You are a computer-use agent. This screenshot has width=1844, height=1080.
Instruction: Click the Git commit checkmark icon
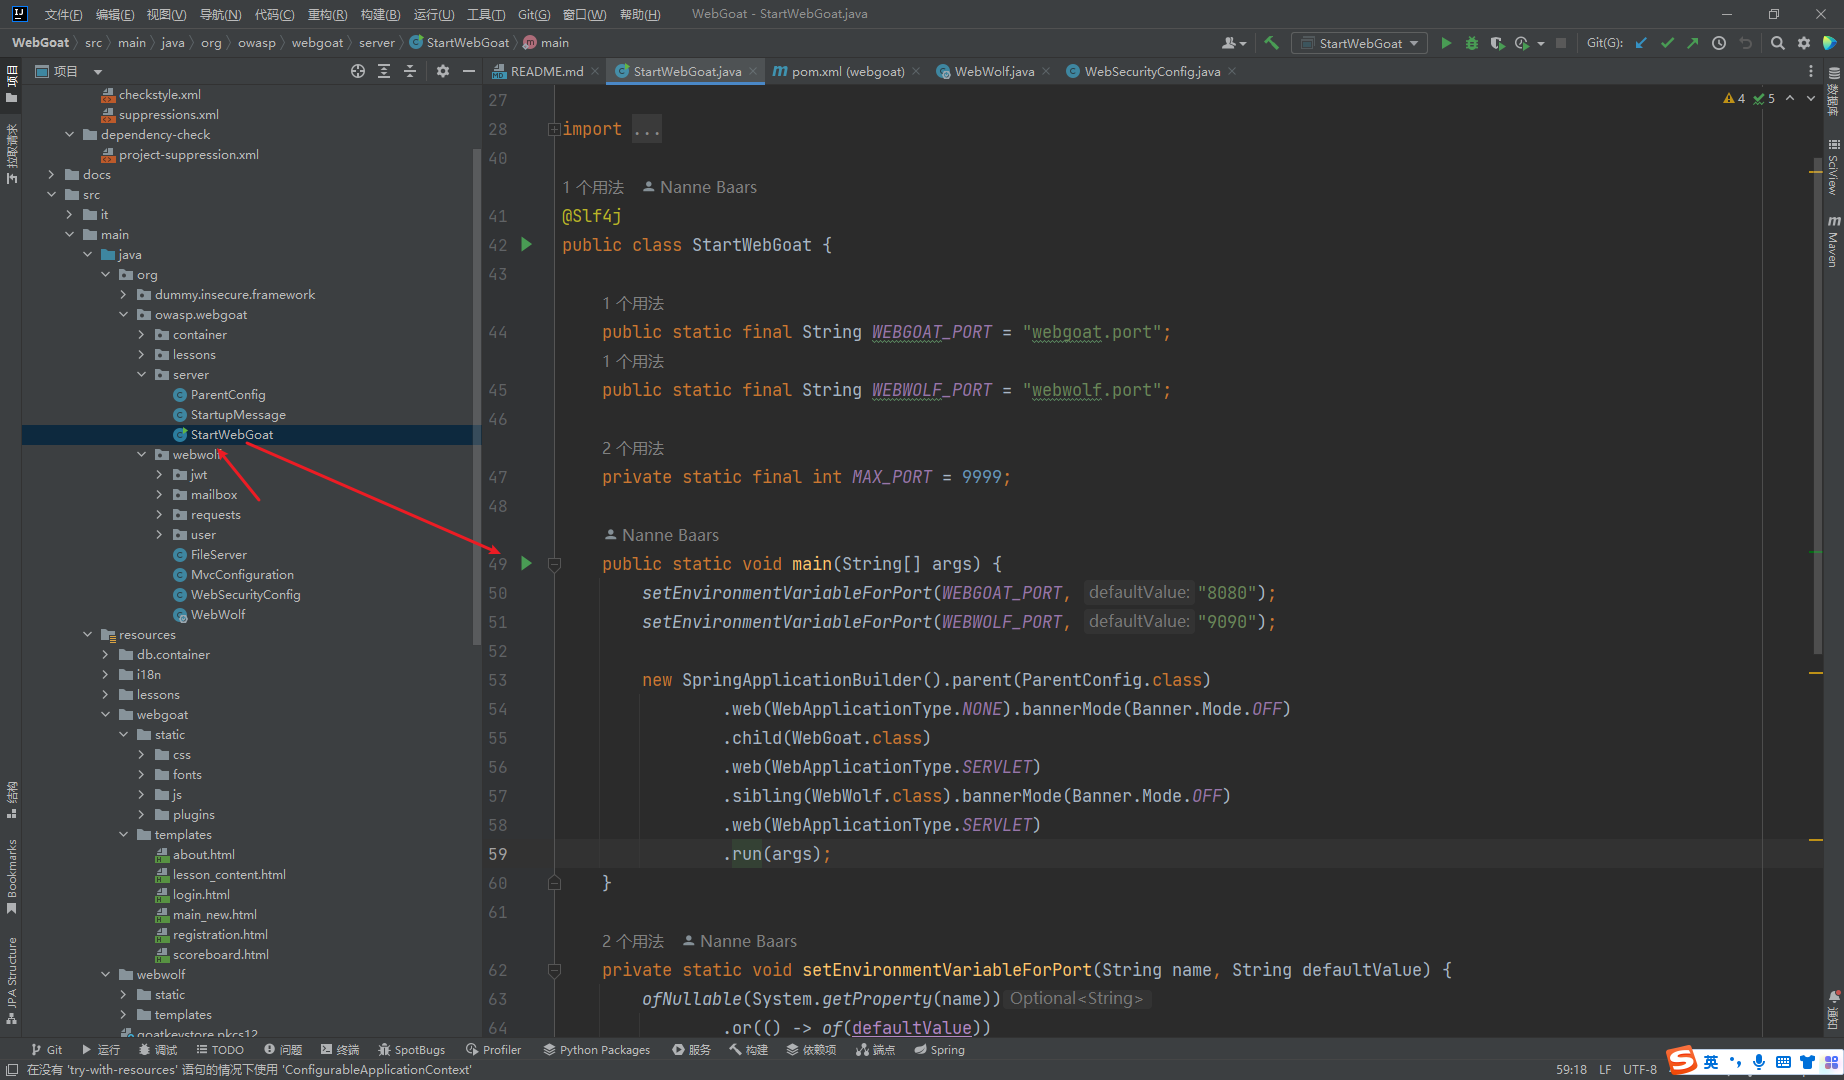coord(1667,43)
